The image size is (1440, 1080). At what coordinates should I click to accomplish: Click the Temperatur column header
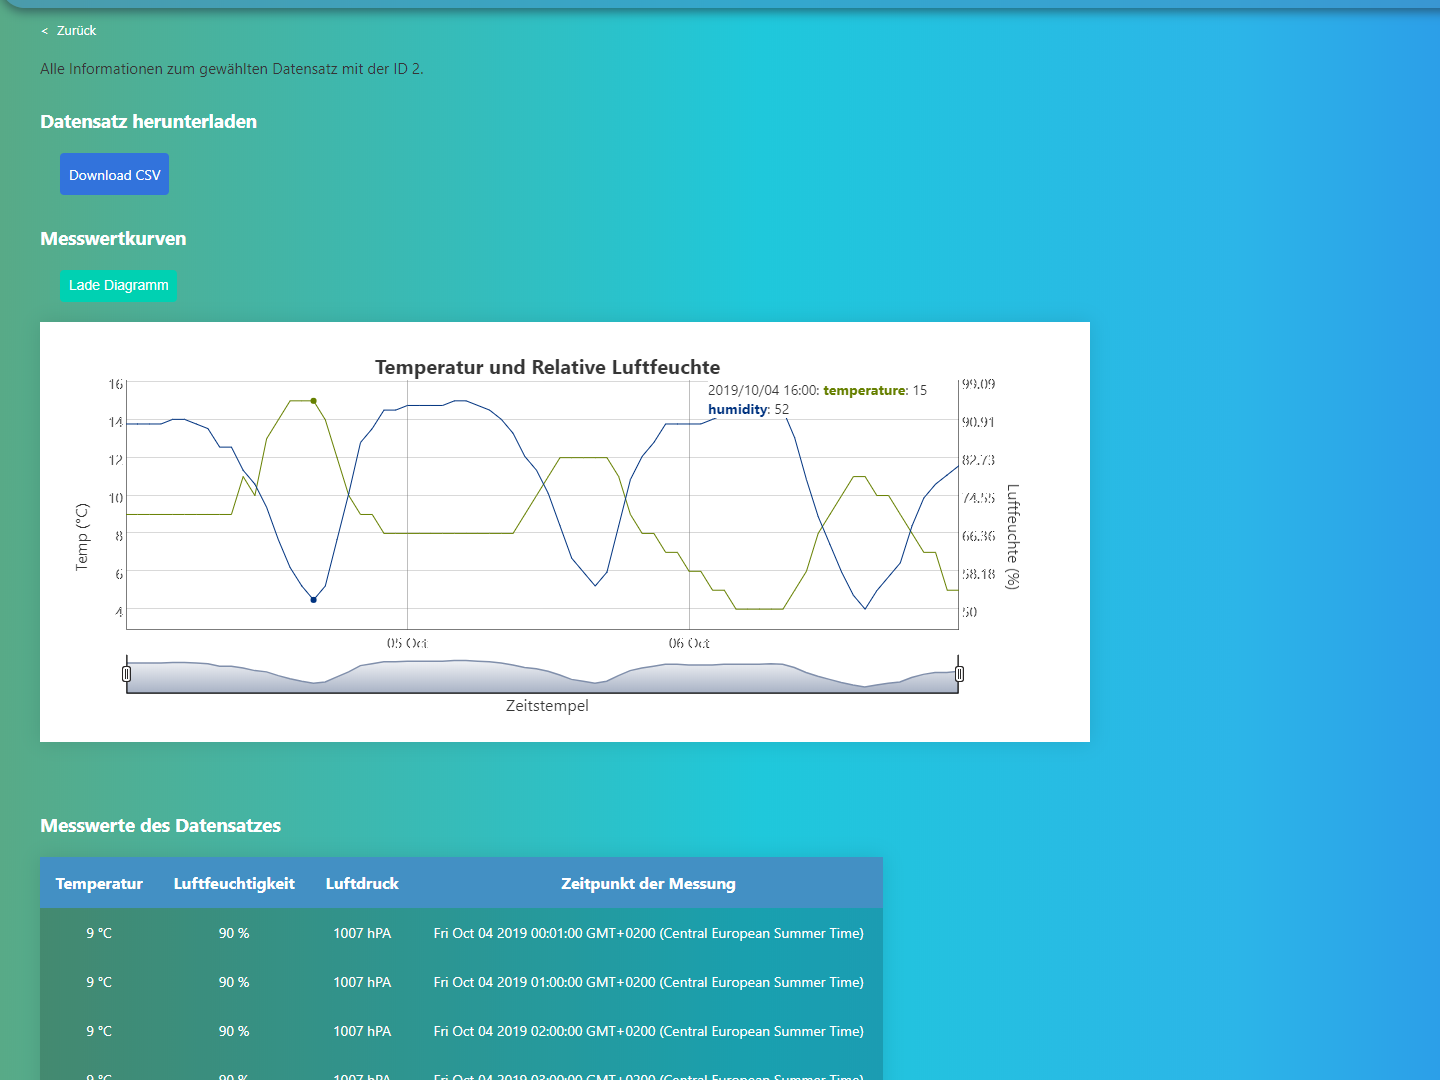pos(99,883)
